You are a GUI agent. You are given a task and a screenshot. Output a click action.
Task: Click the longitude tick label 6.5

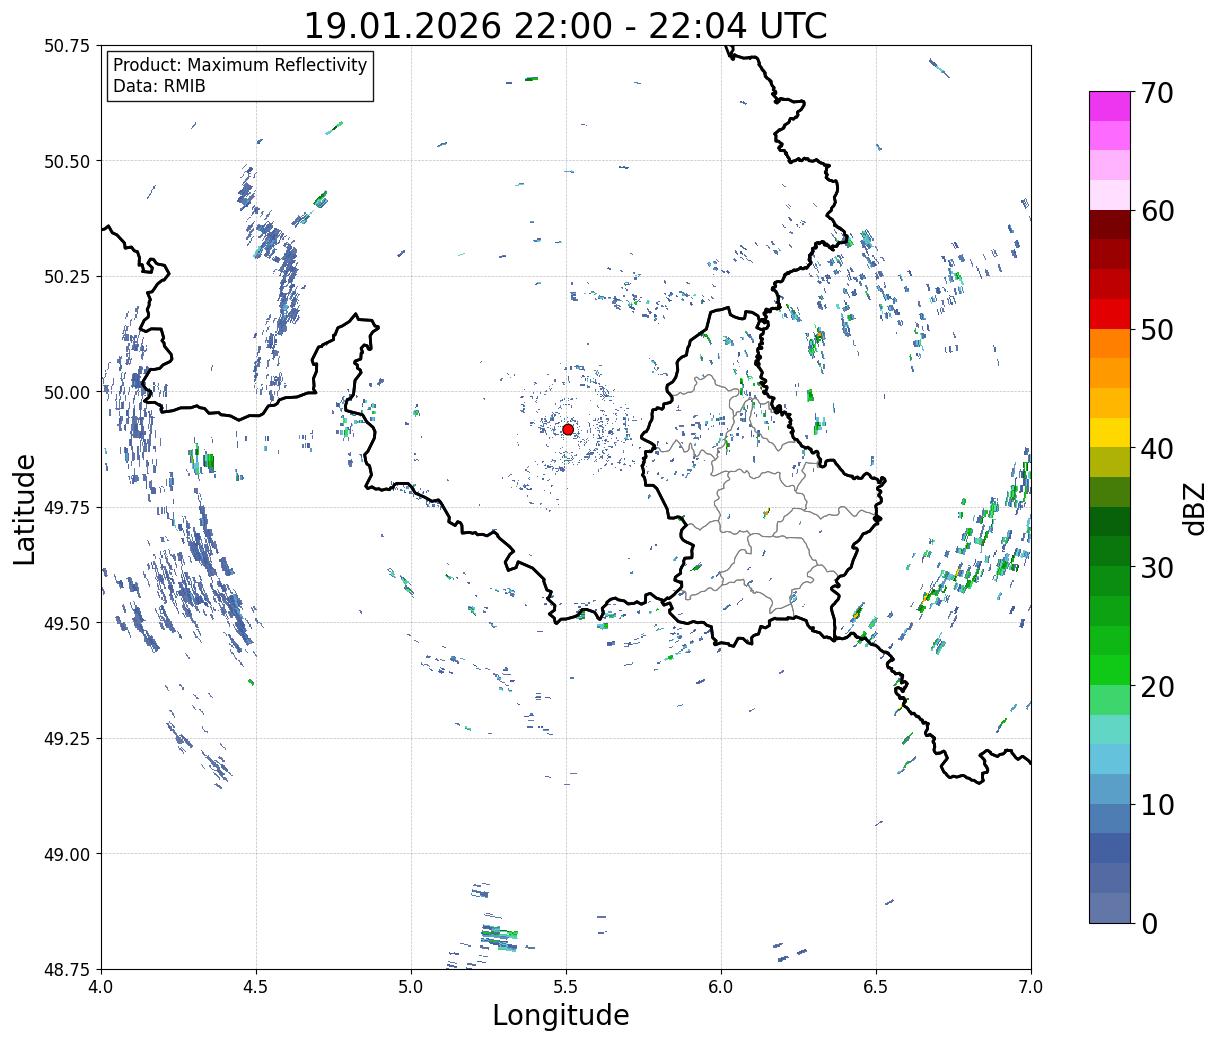(x=876, y=987)
